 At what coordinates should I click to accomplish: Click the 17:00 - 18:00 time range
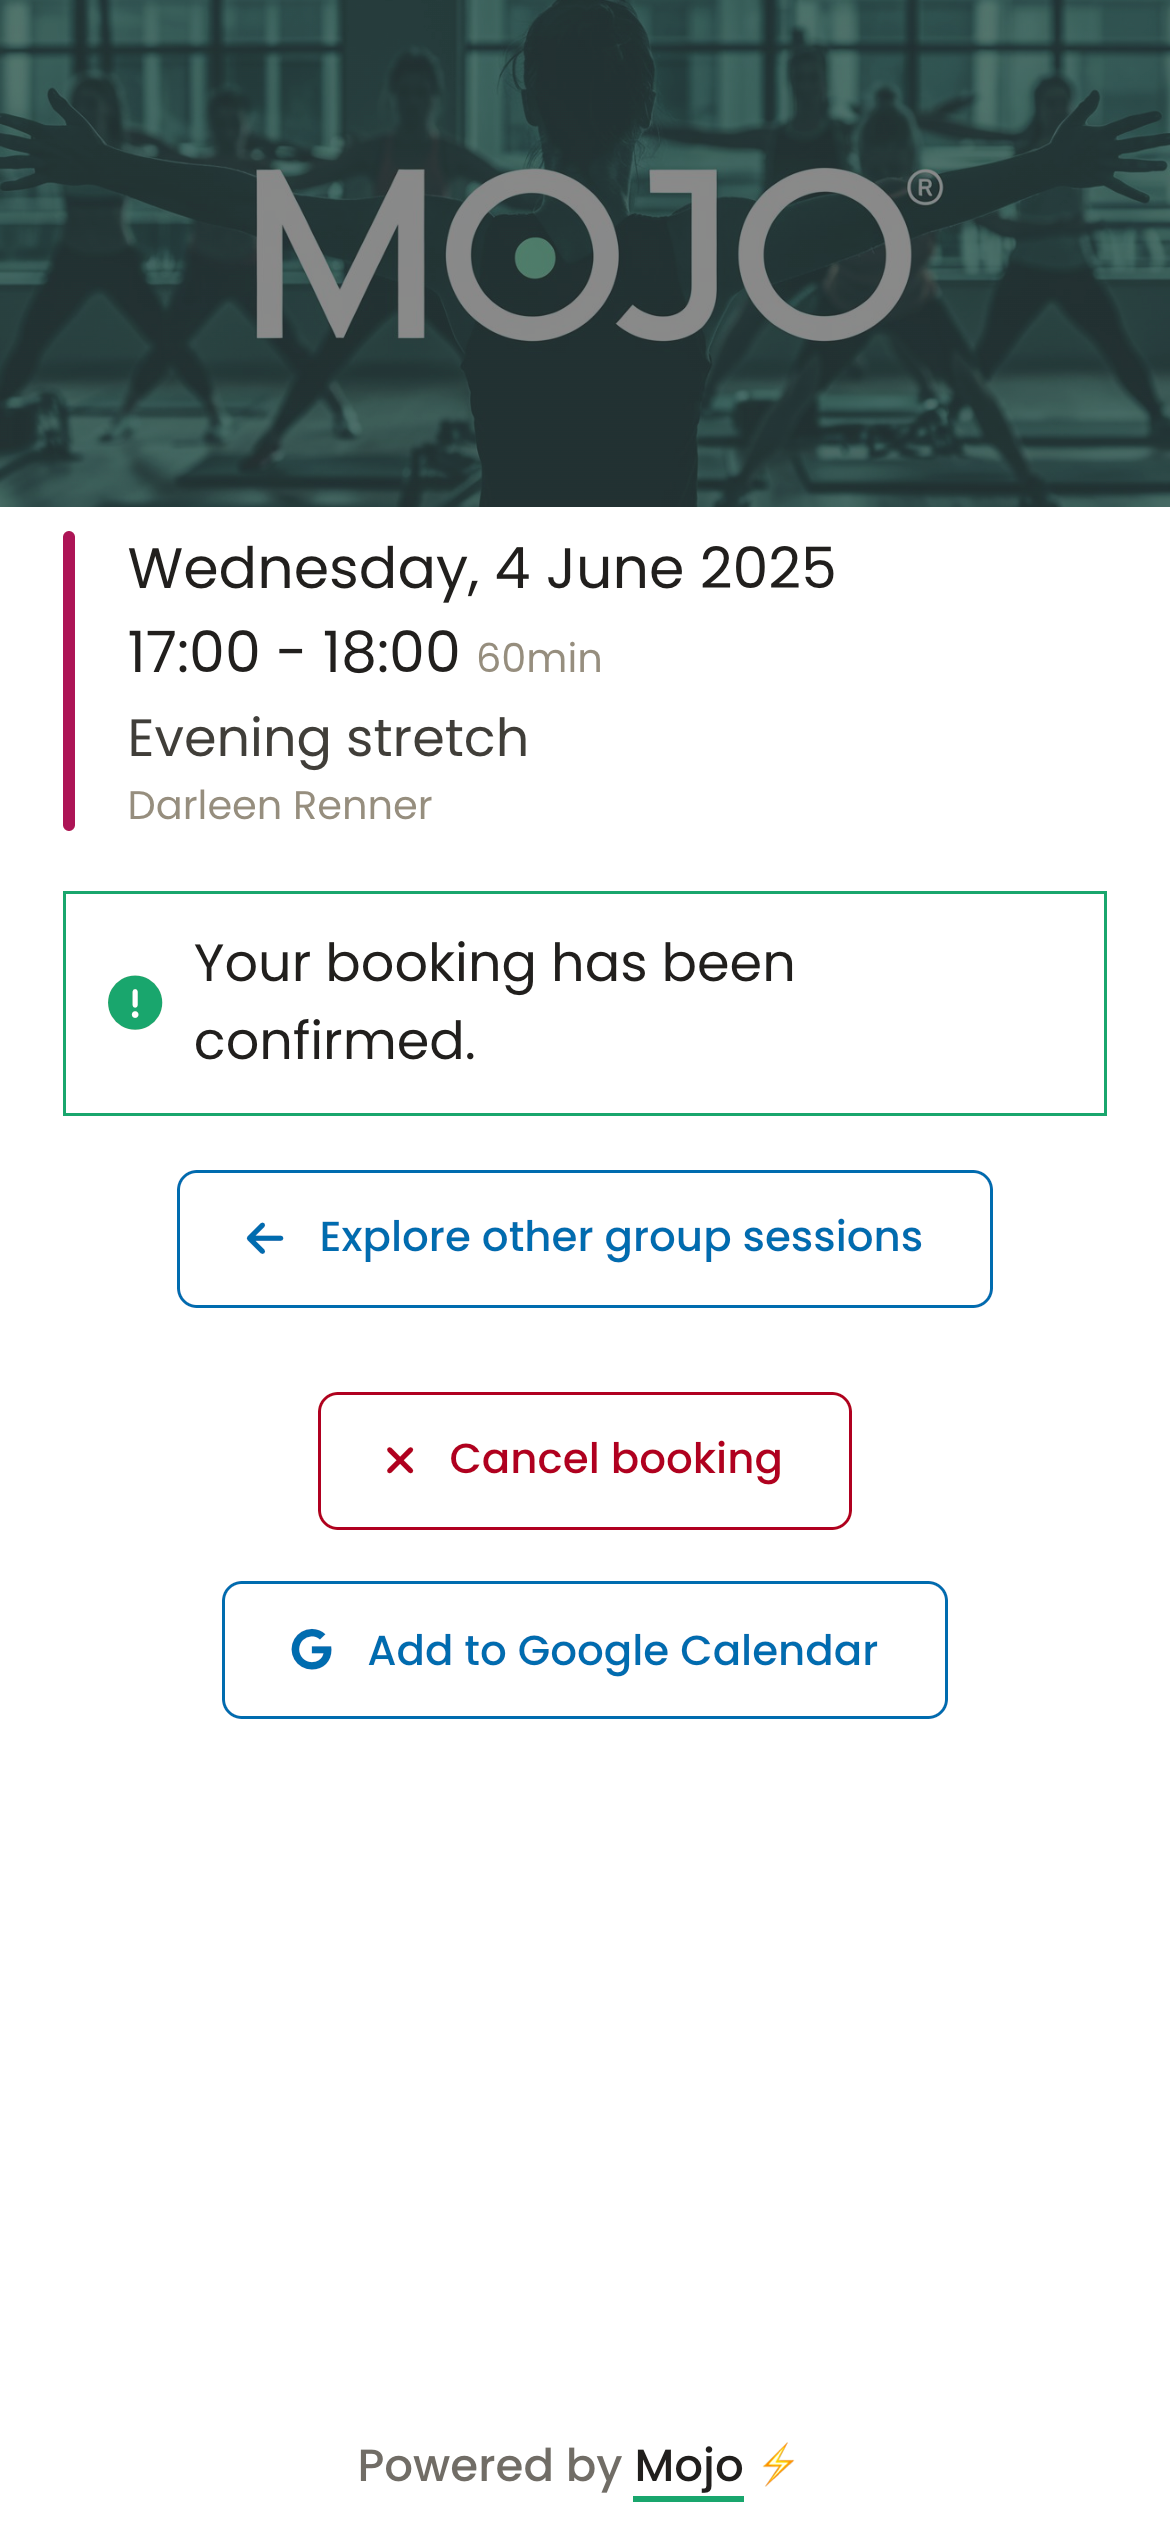tap(293, 652)
